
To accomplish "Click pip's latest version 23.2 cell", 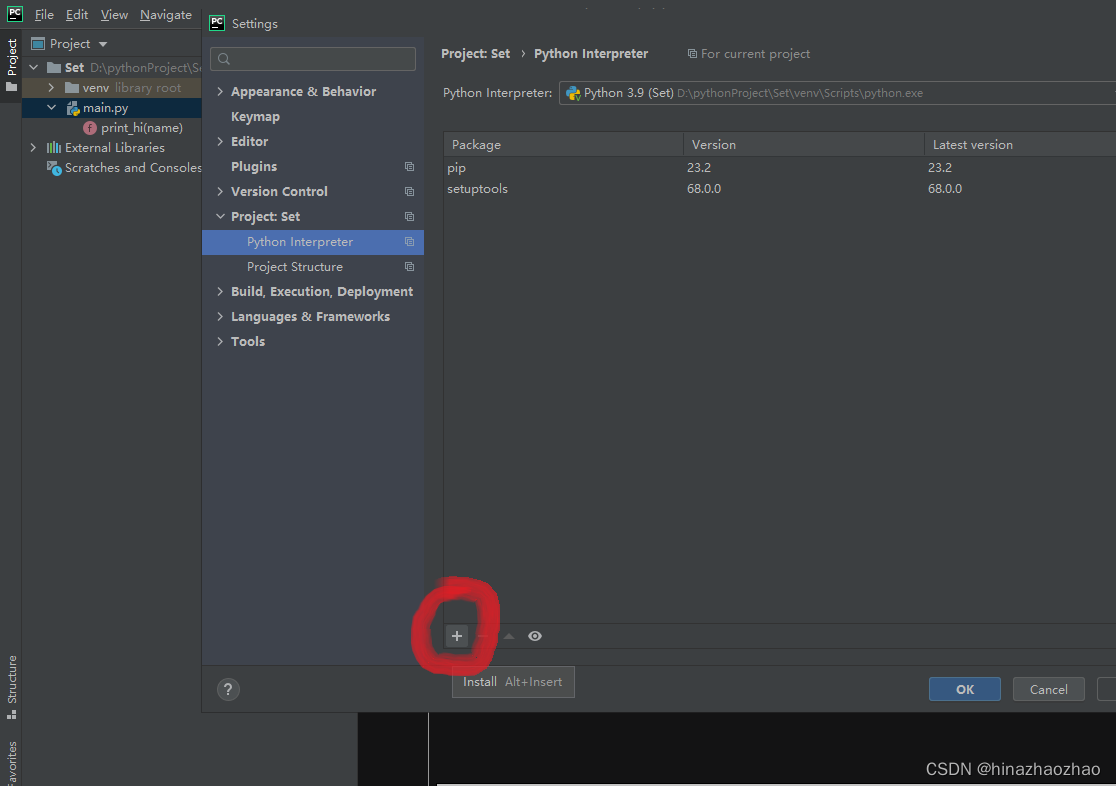I will [x=939, y=168].
